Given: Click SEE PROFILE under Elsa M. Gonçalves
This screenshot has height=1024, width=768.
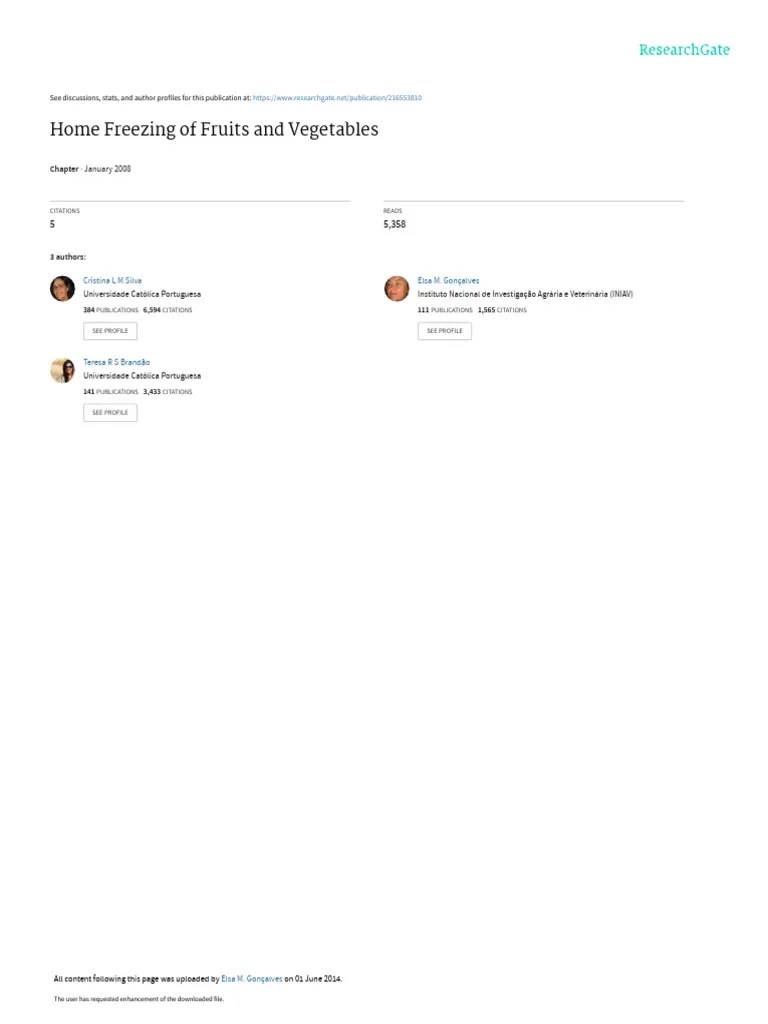Looking at the screenshot, I should click(445, 331).
